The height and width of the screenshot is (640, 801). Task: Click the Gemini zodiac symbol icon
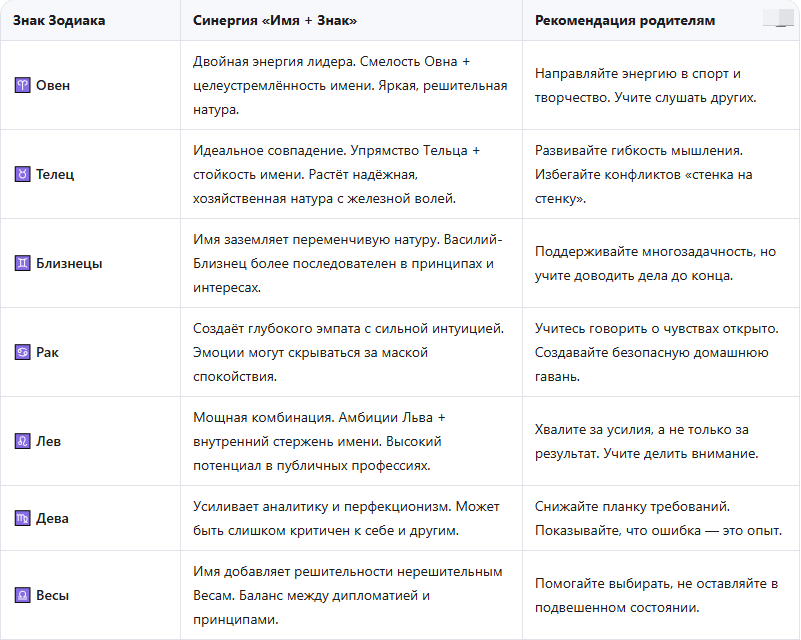tap(22, 264)
